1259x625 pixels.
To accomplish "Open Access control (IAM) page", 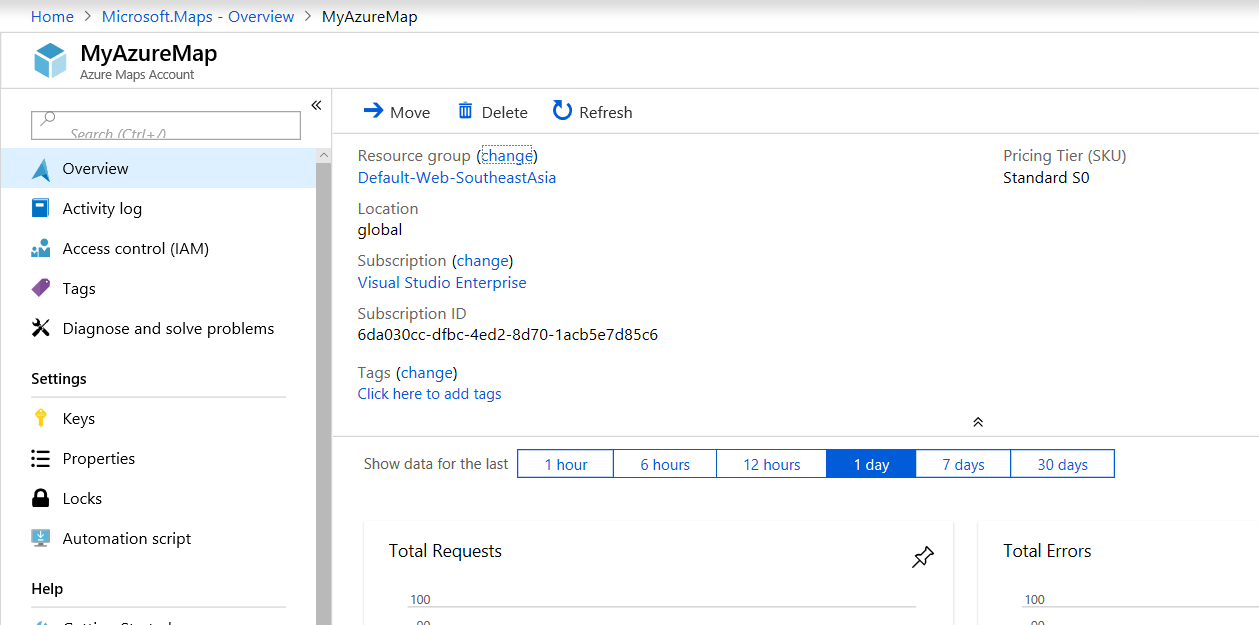I will tap(158, 248).
